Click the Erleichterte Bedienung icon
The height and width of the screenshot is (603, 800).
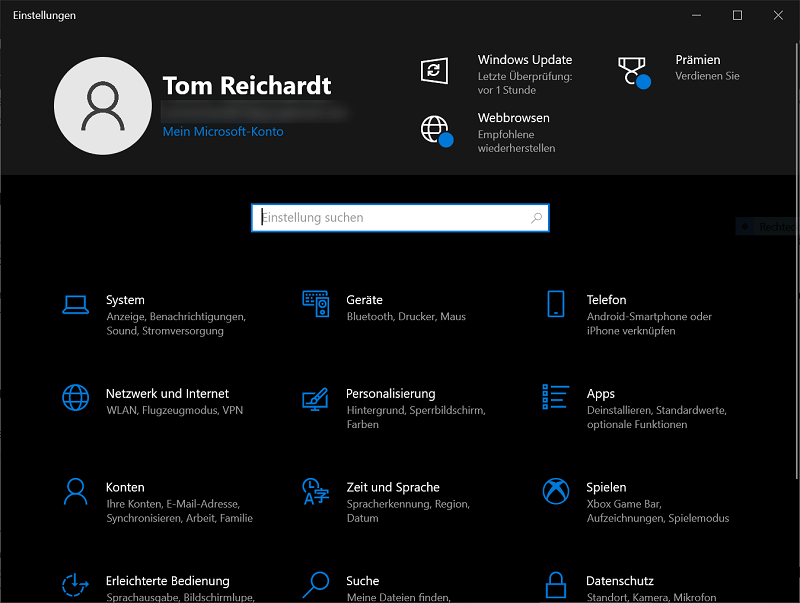[75, 585]
